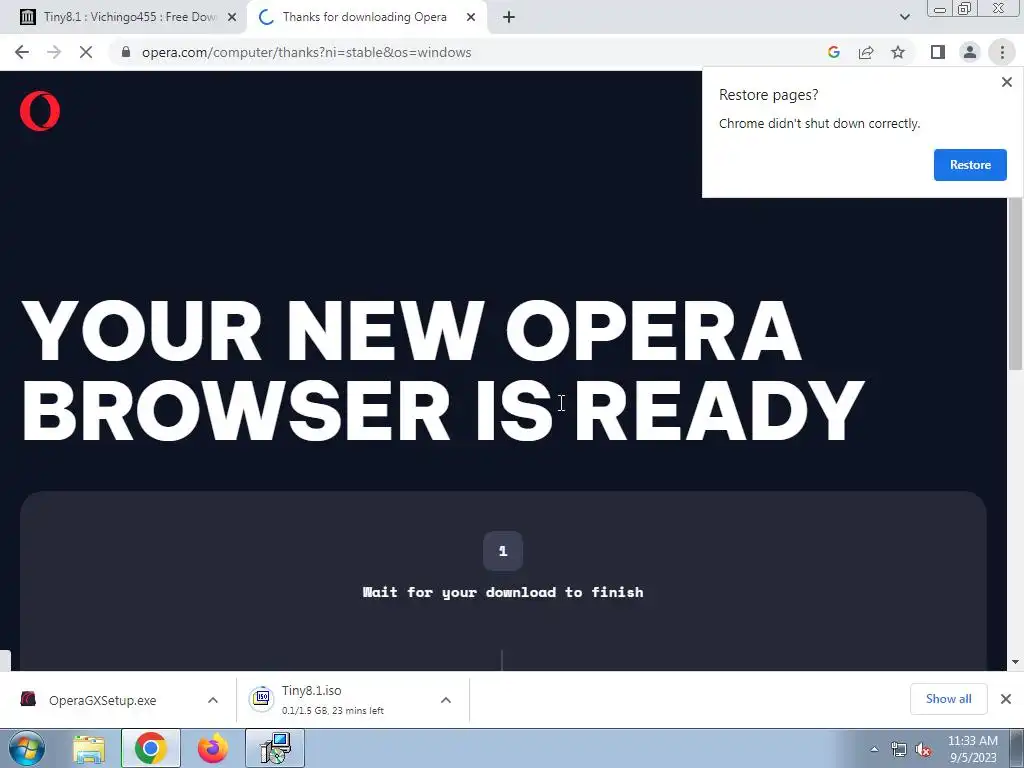Screen dimensions: 1024x768
Task: Open OperaGXSetup.exe download
Action: click(103, 700)
